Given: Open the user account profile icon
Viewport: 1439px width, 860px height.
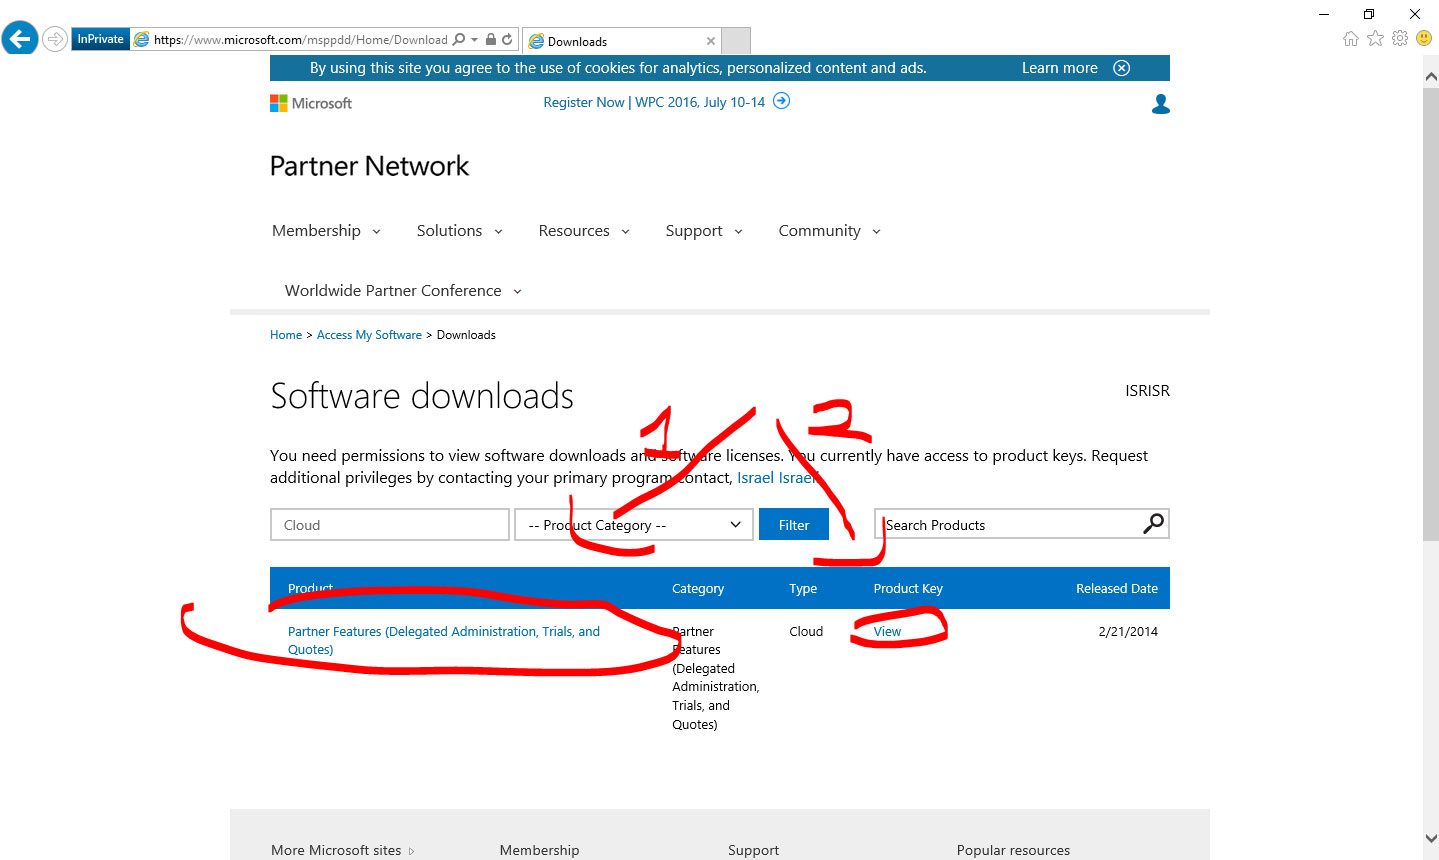Looking at the screenshot, I should point(1160,104).
